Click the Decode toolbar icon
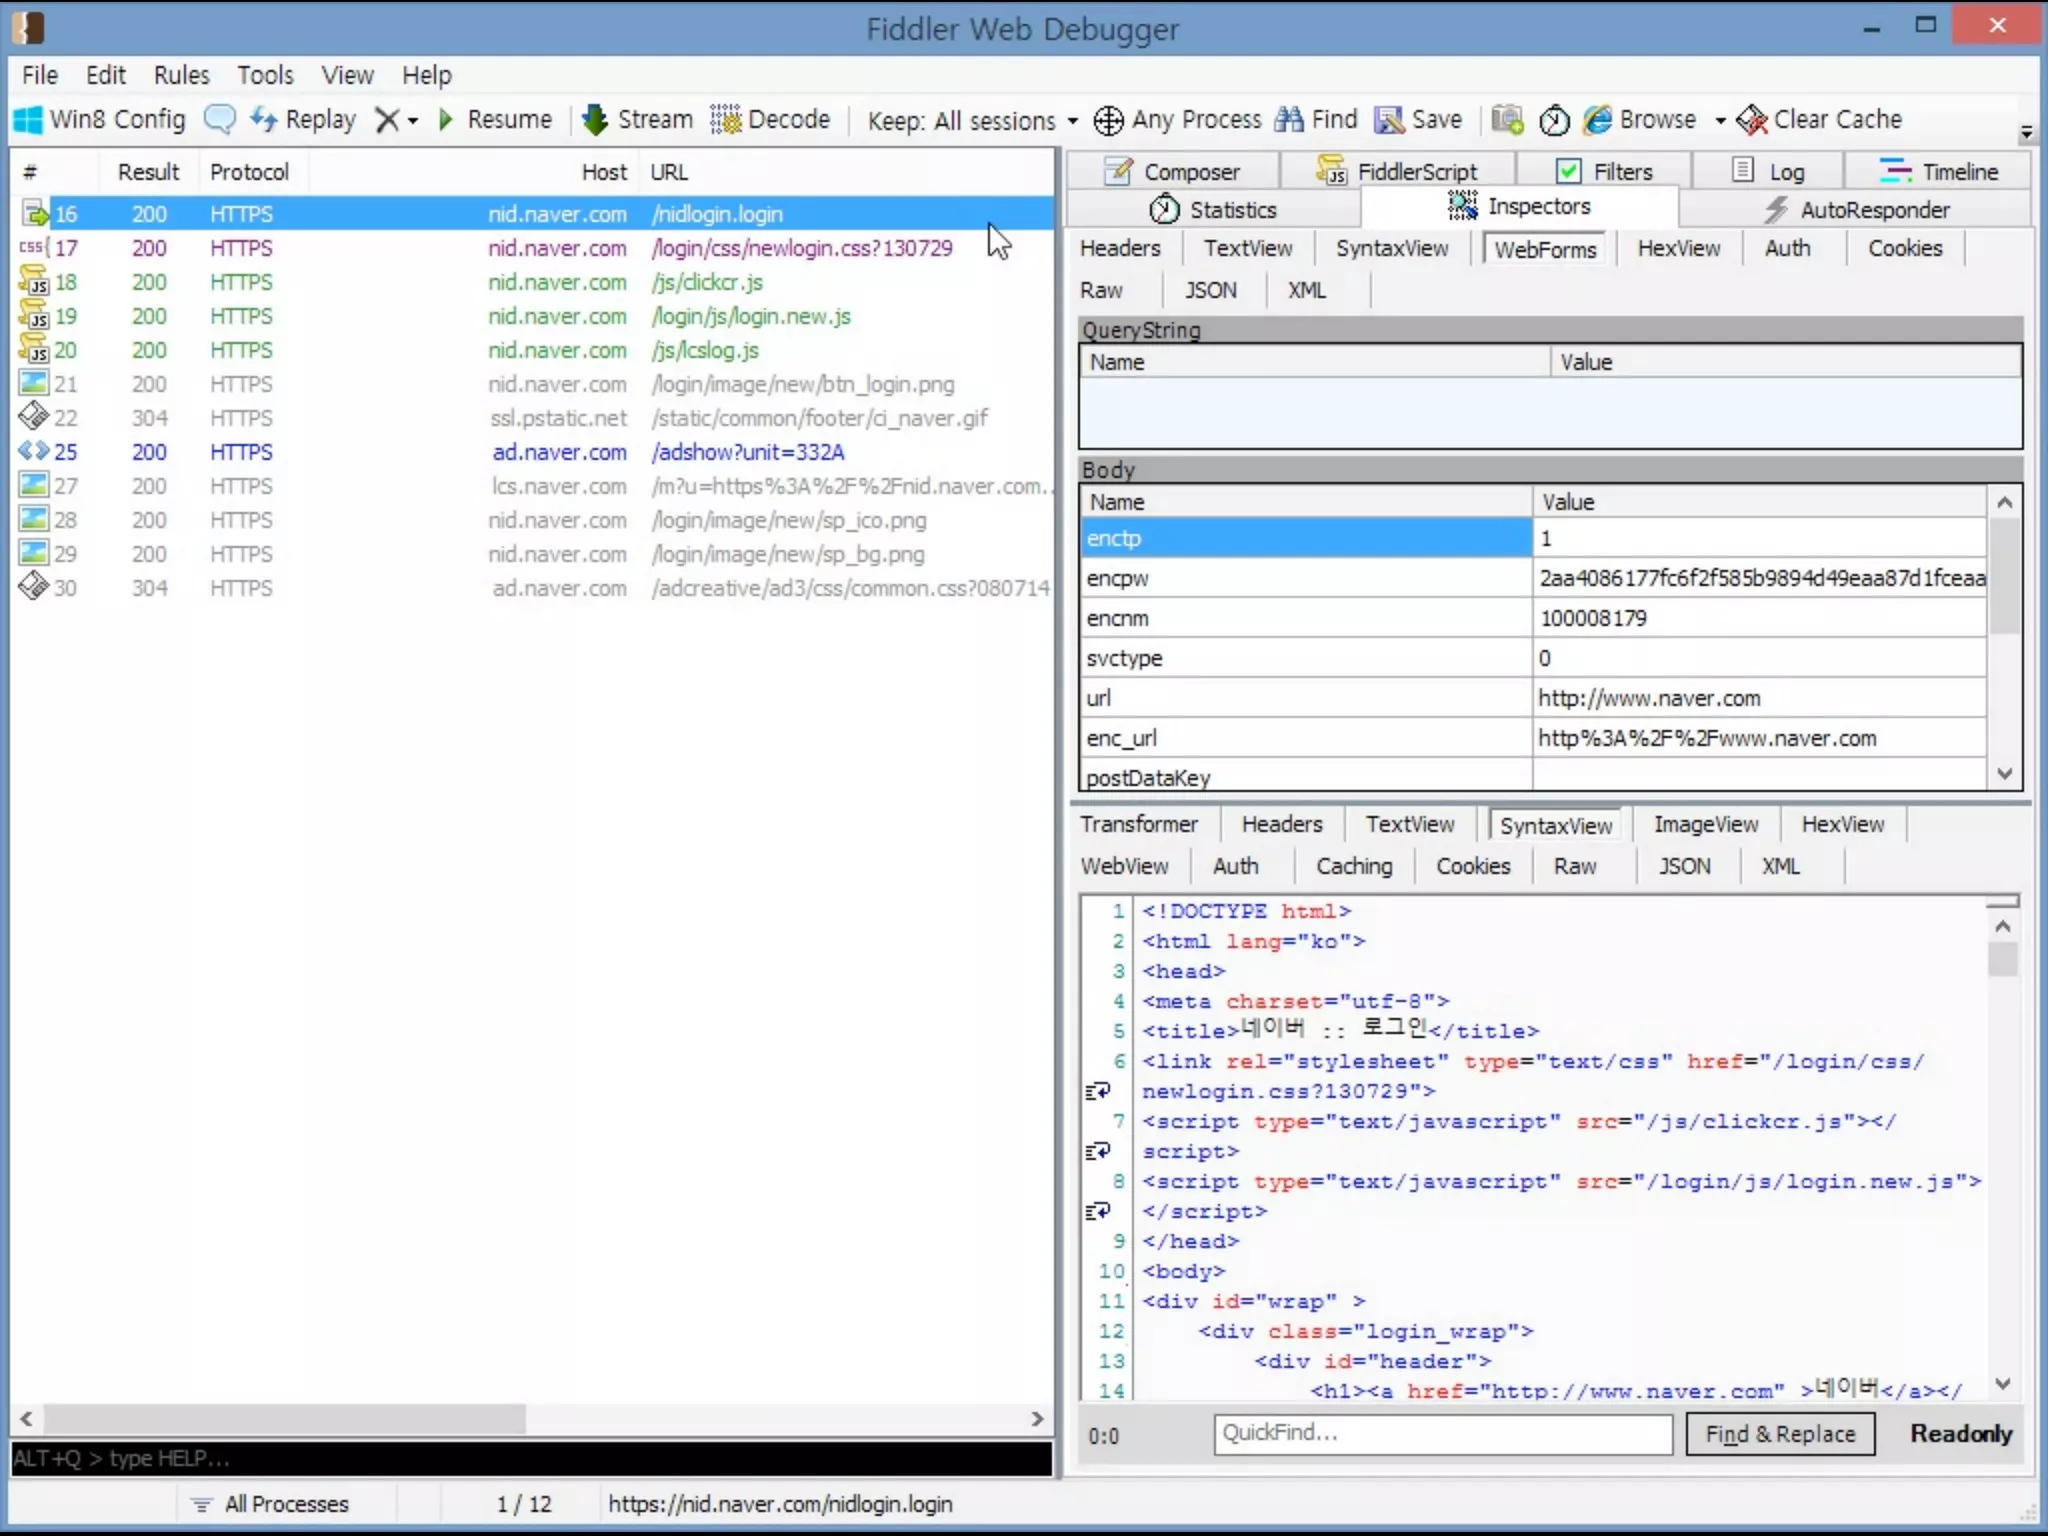The height and width of the screenshot is (1536, 2048). point(725,119)
